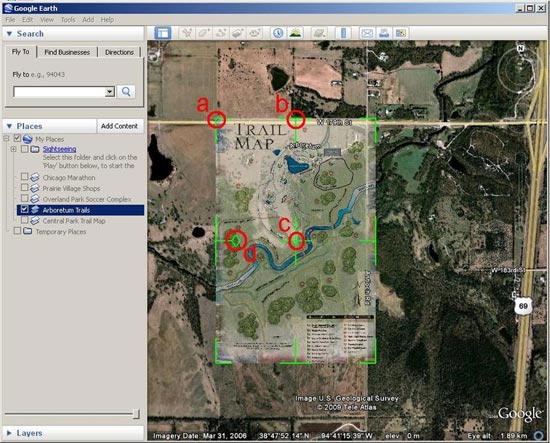
Task: Click the view in Google Maps icon
Action: [401, 33]
